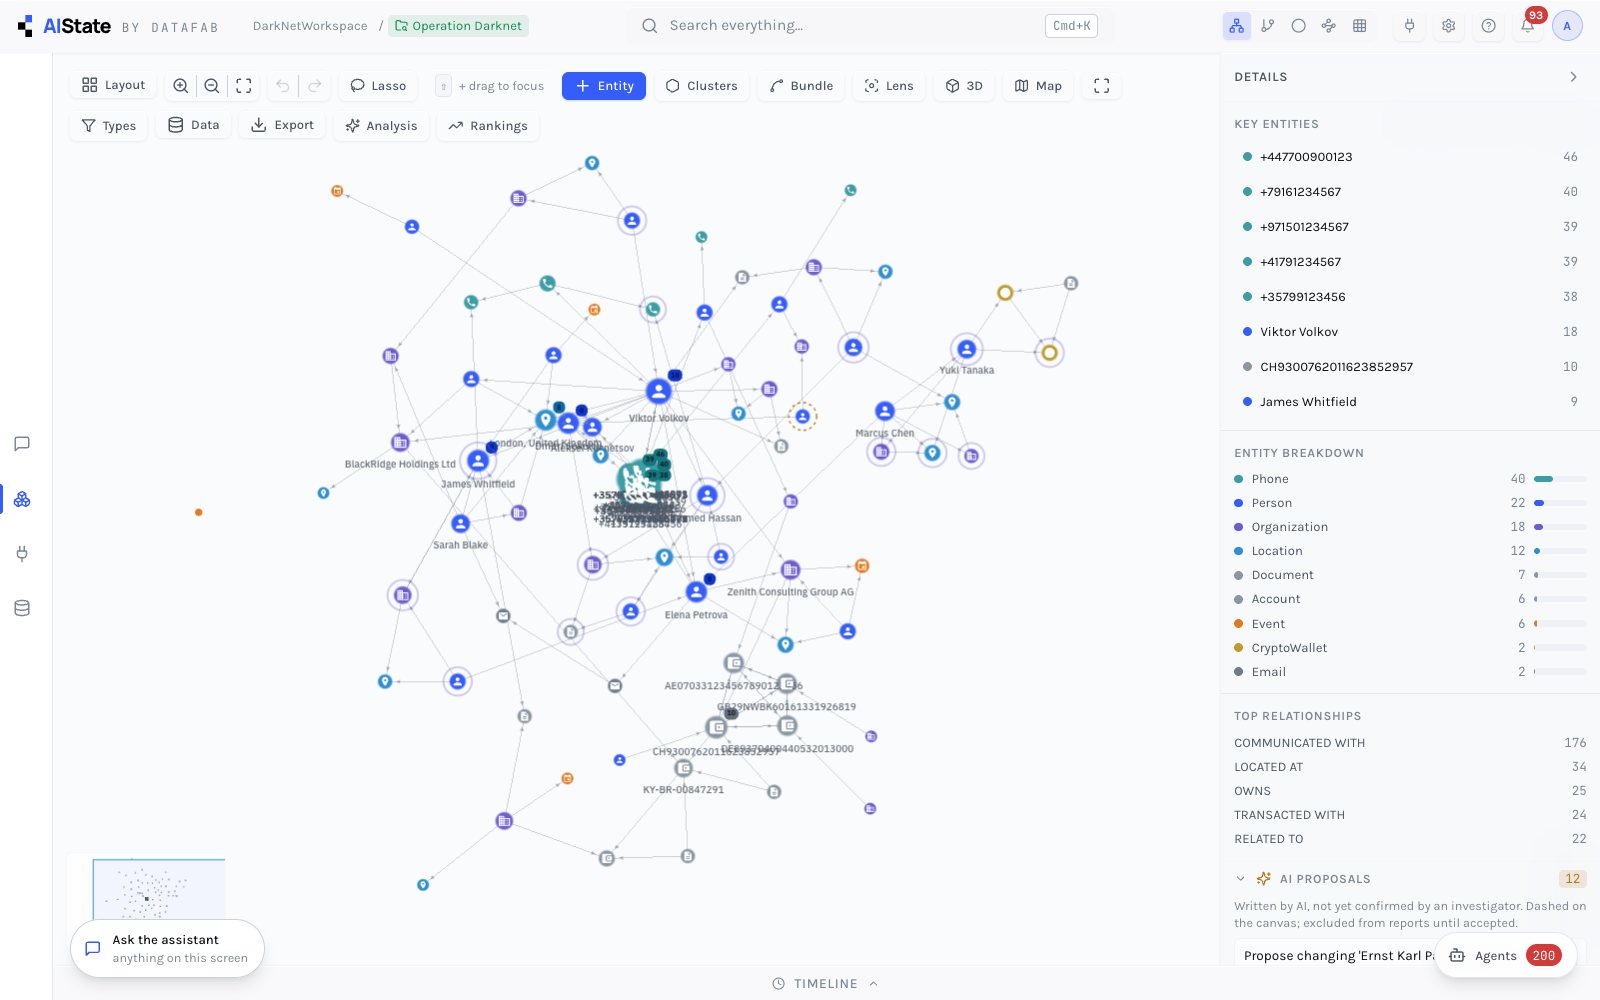
Task: Click inside the Search everything field
Action: pos(868,26)
